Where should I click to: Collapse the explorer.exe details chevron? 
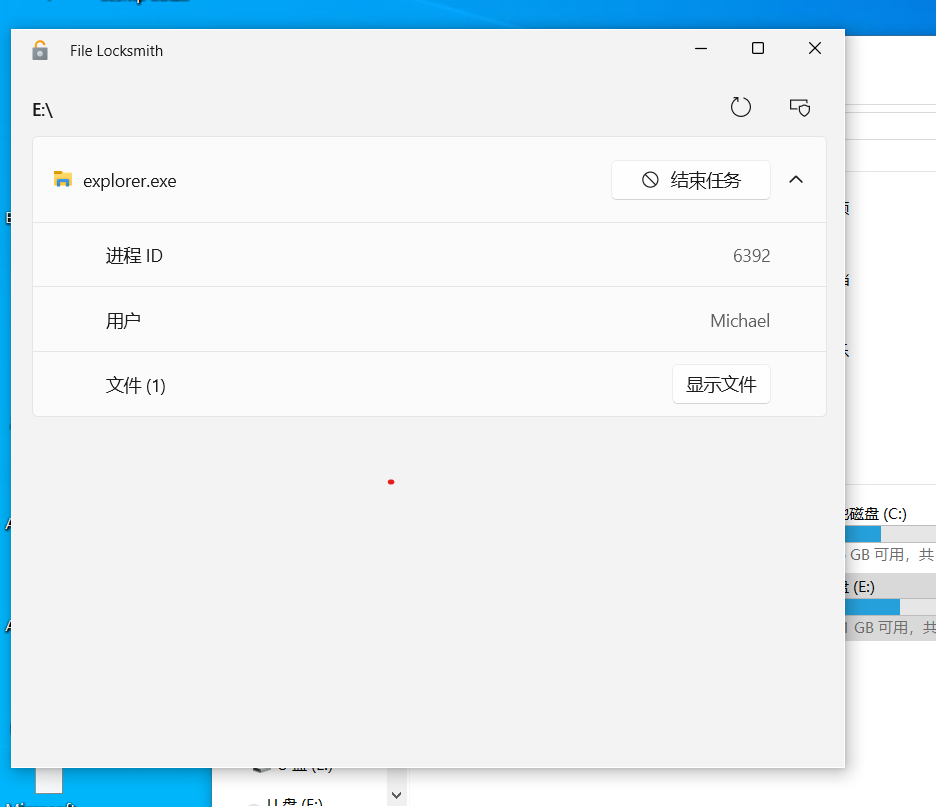[796, 180]
